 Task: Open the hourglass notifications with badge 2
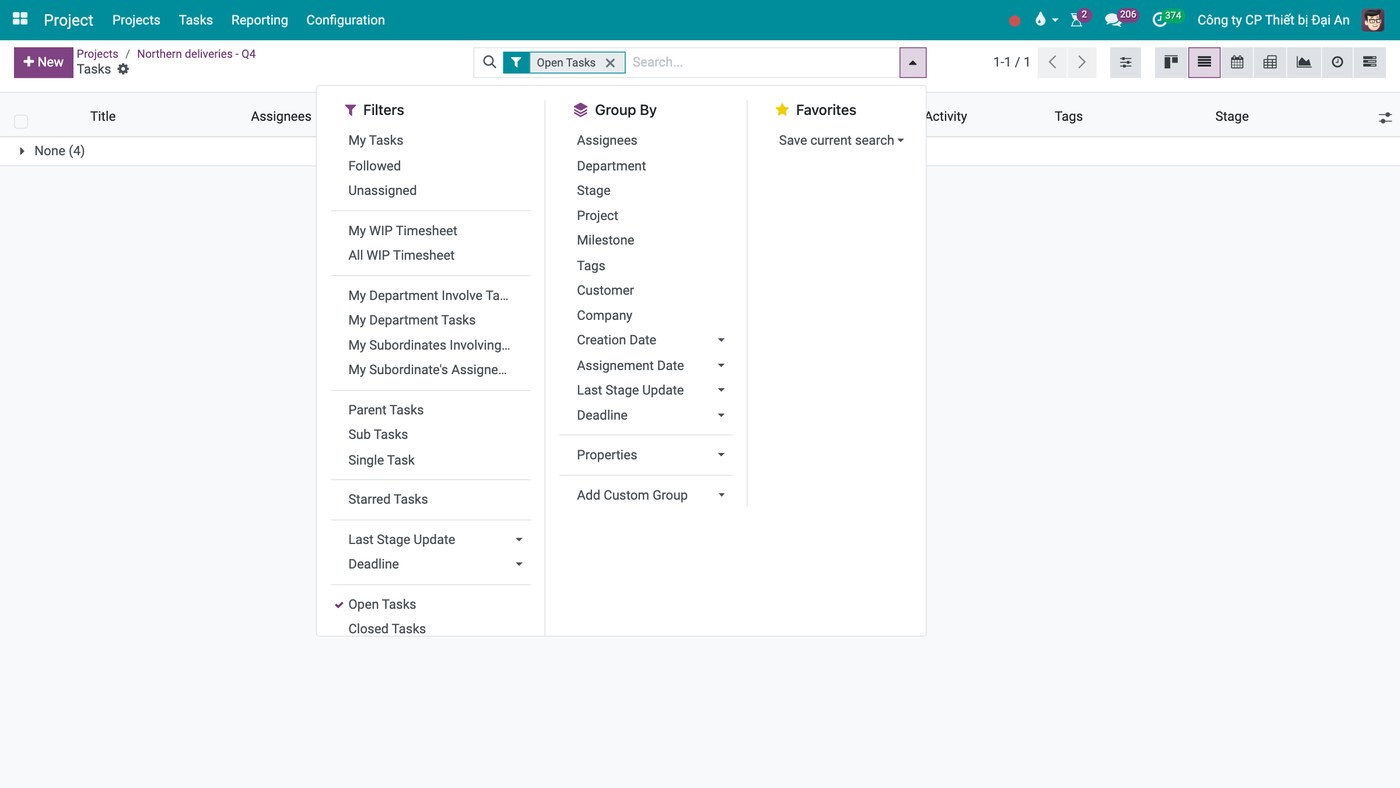1078,19
